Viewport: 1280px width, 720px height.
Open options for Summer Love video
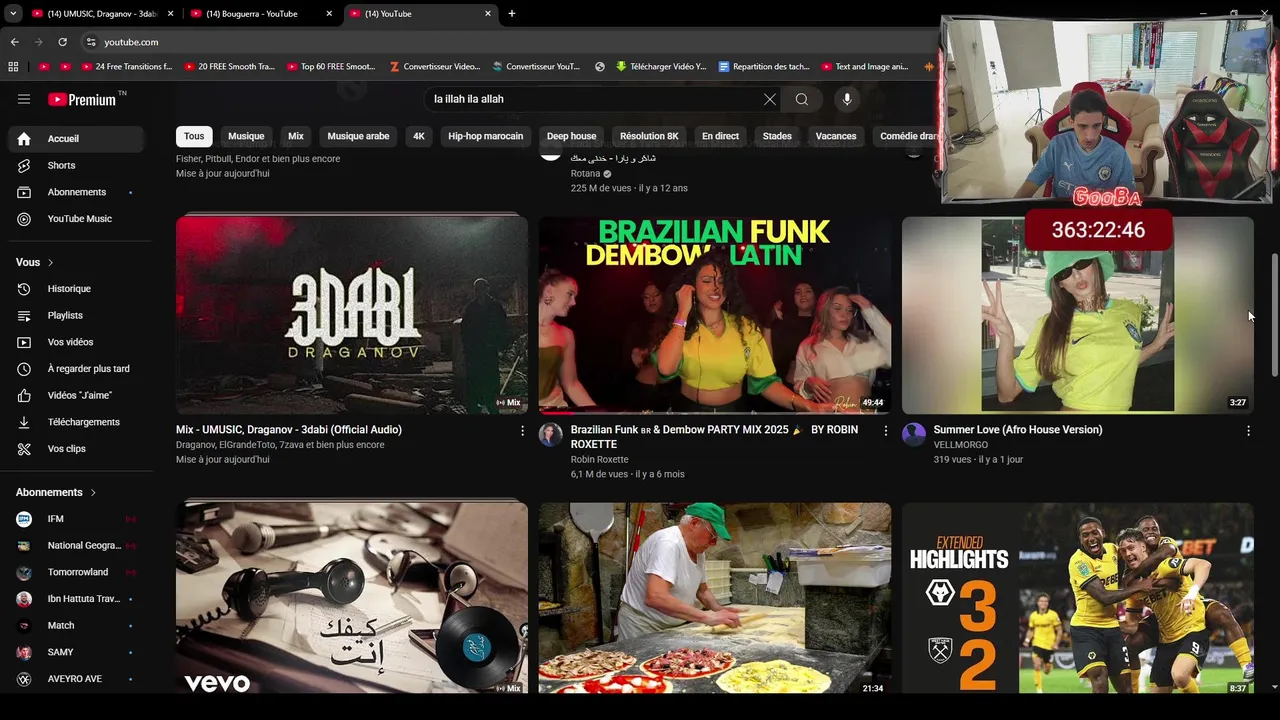point(1248,431)
